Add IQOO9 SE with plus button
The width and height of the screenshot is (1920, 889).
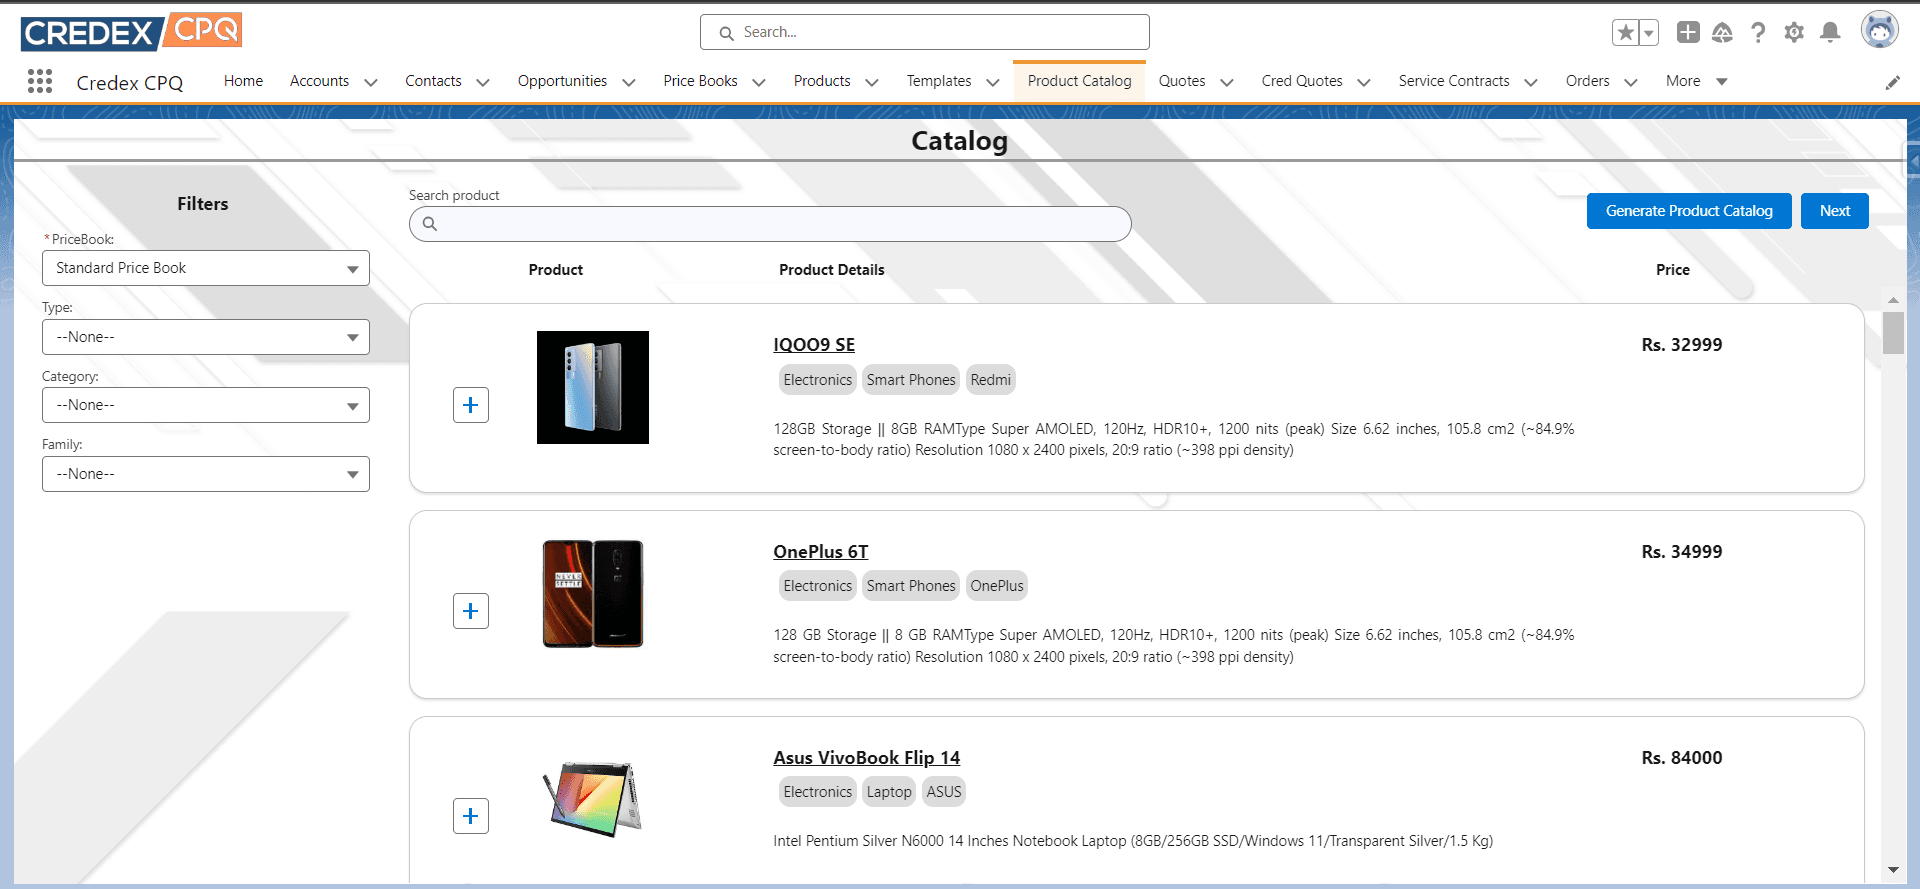coord(471,405)
